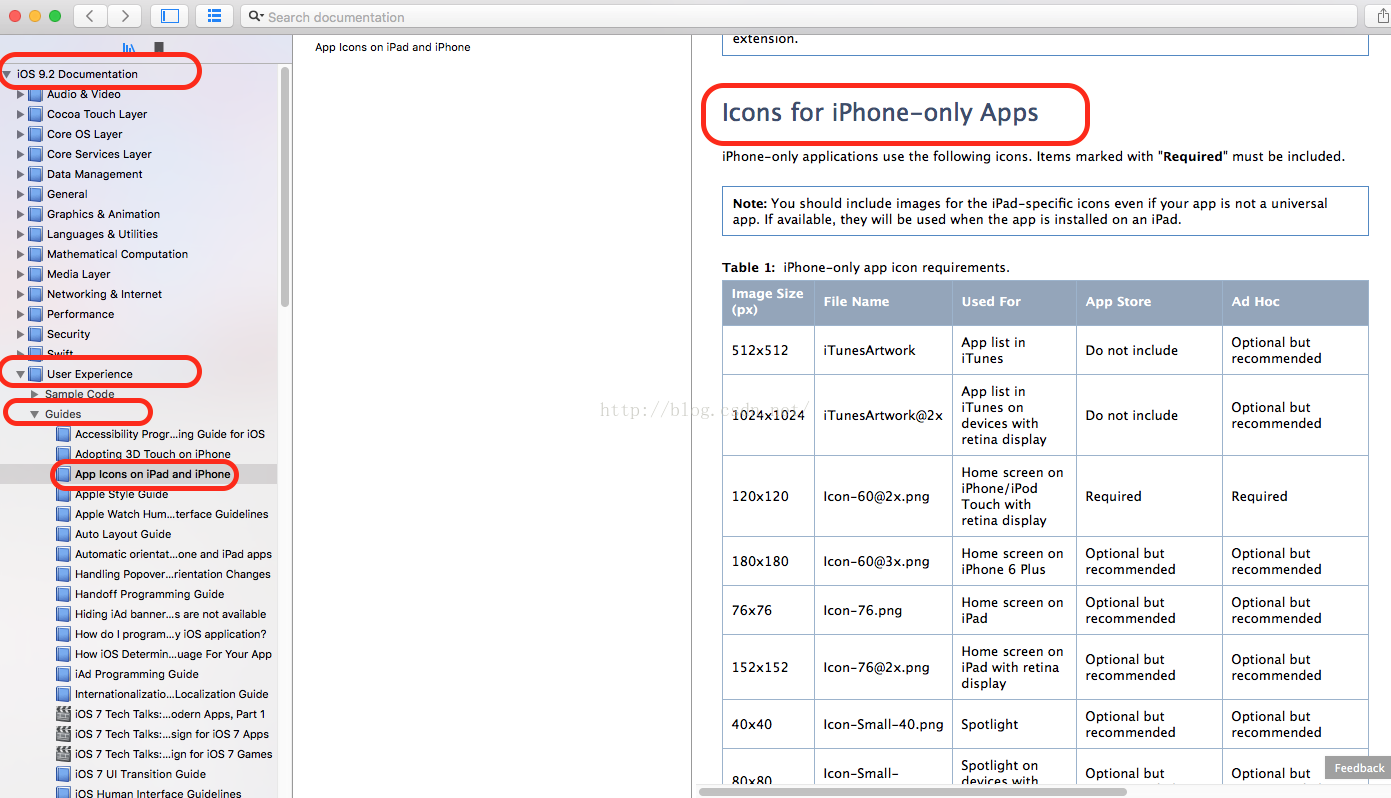Click the document icon beside iOS 7 UI Transition Guide

click(64, 774)
